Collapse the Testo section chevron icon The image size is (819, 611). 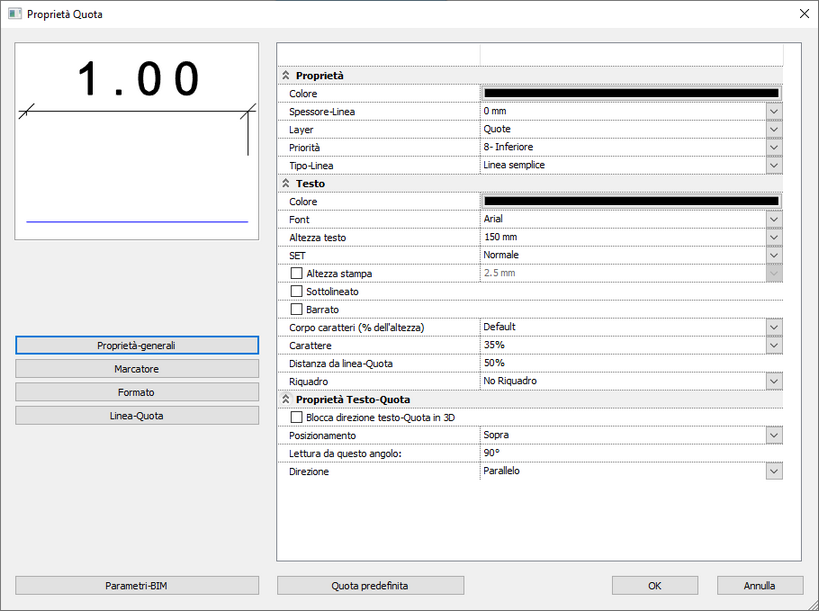286,183
